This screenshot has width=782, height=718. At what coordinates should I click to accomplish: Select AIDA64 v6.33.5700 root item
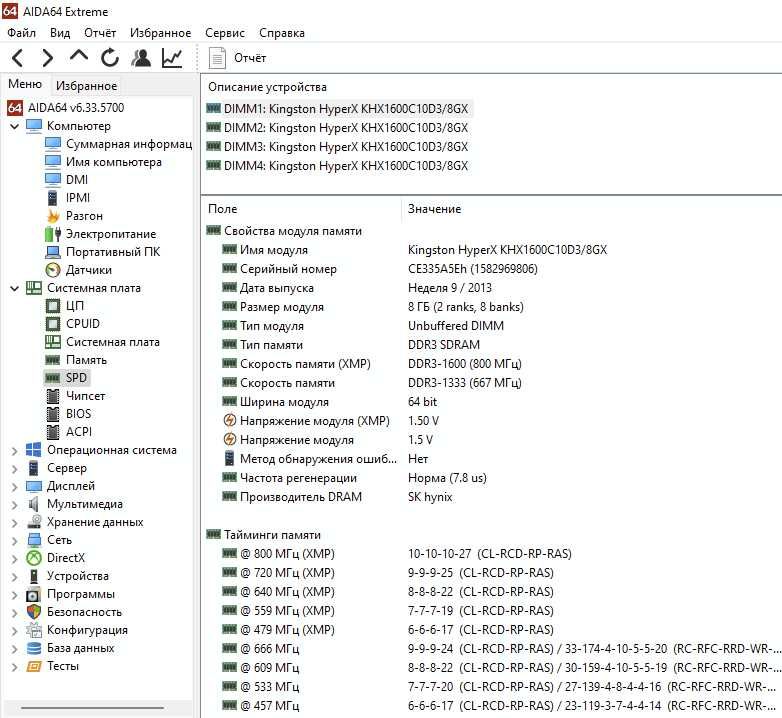[65, 108]
